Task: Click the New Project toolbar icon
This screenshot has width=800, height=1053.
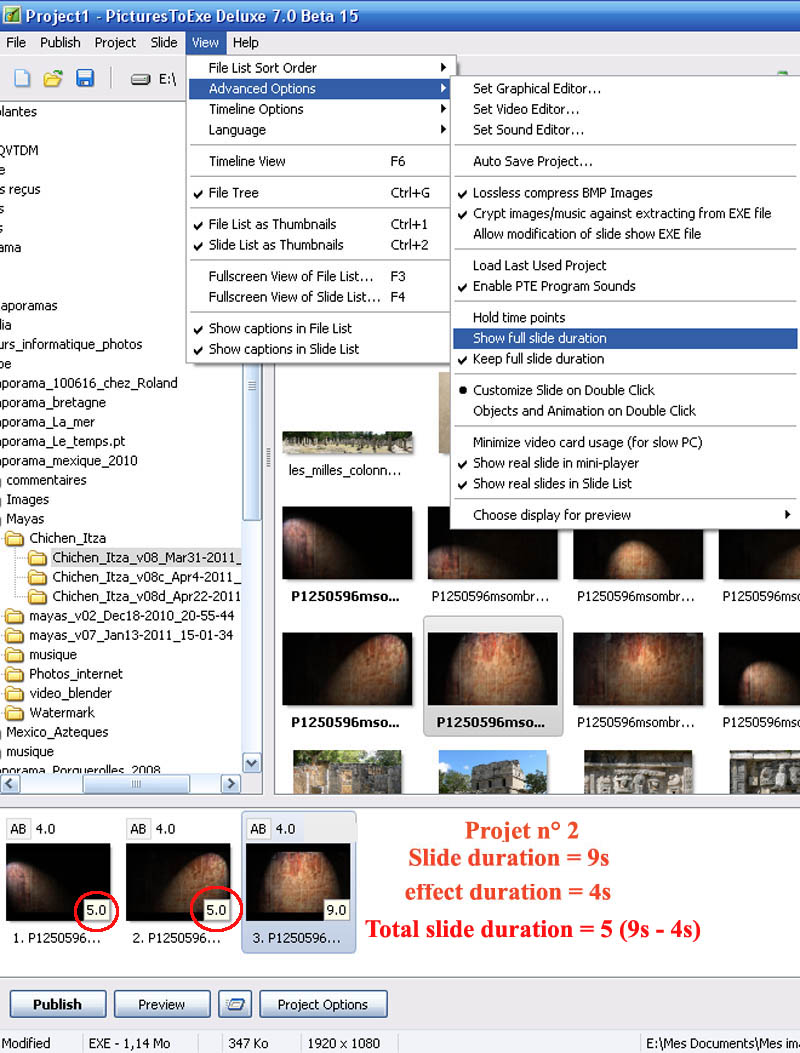Action: point(22,78)
